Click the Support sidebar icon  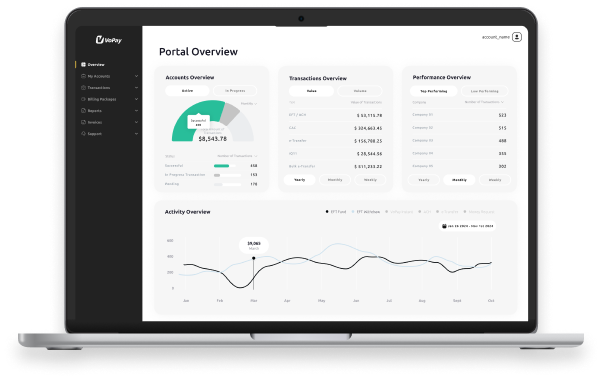pos(83,134)
